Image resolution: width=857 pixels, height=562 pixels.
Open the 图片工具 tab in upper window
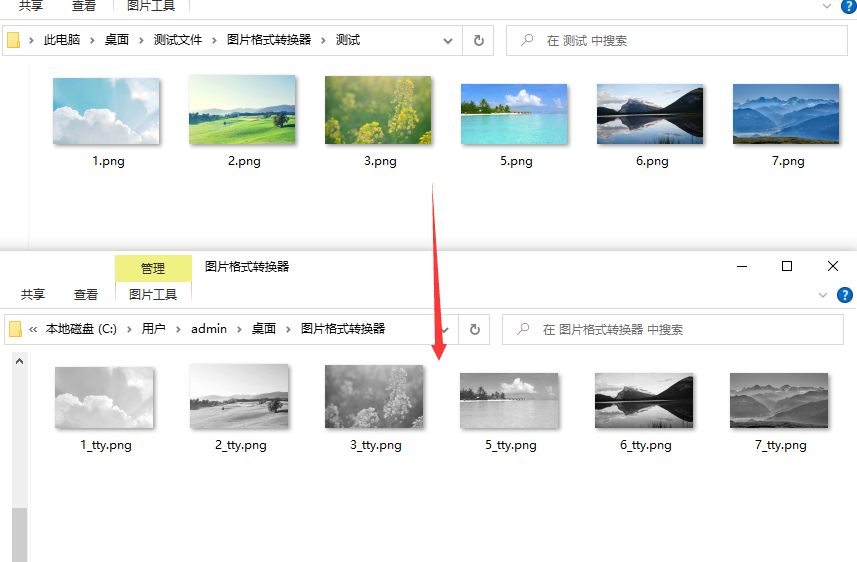coord(151,6)
